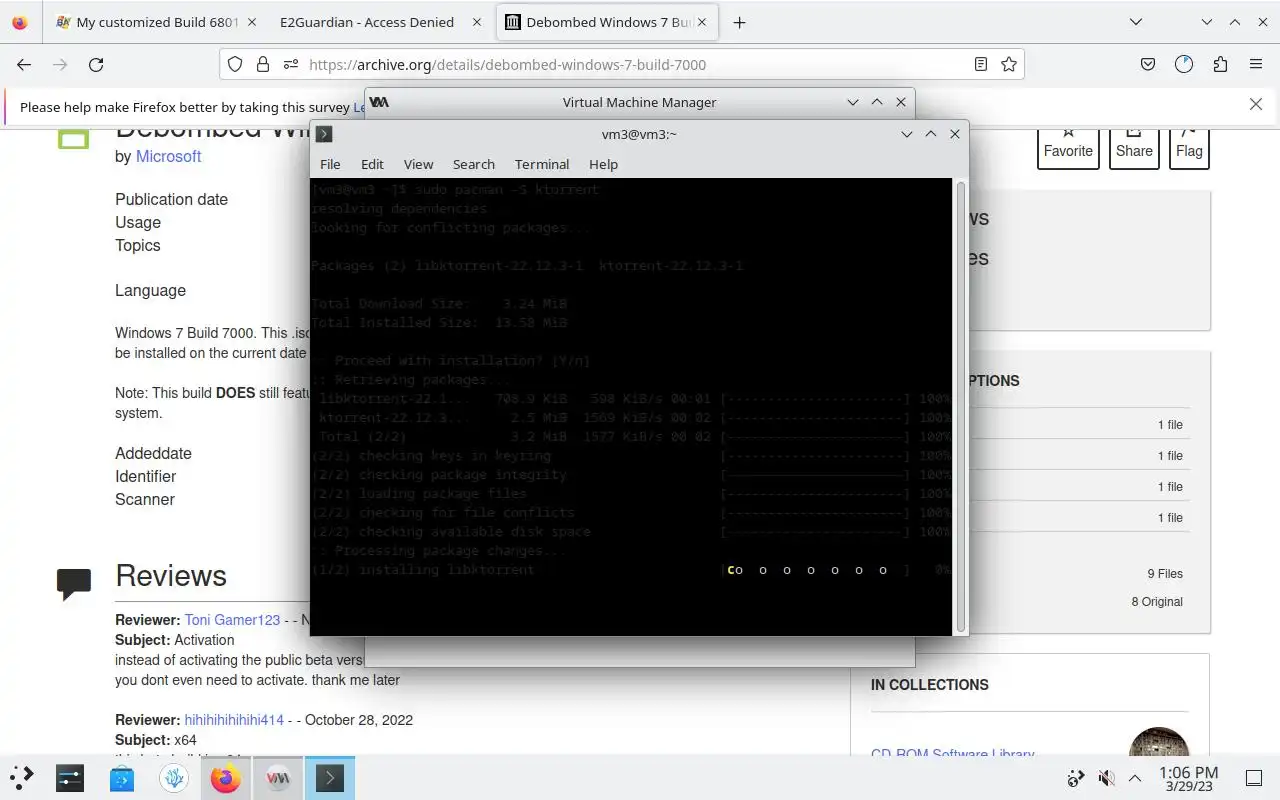This screenshot has height=800, width=1280.
Task: Open a new Firefox tab
Action: point(739,22)
